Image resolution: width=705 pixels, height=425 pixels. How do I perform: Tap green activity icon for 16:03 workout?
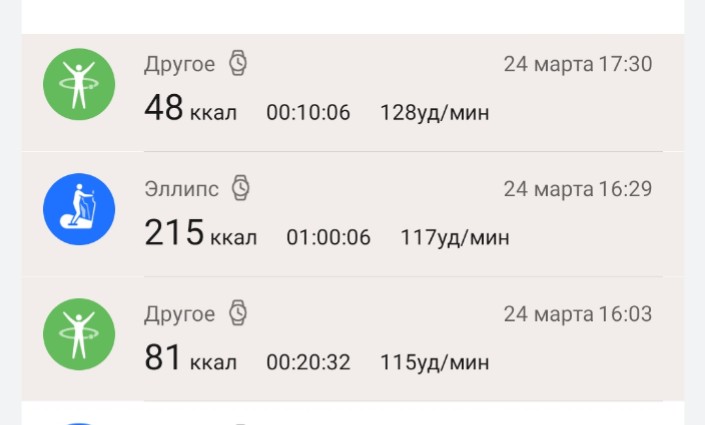(x=79, y=335)
